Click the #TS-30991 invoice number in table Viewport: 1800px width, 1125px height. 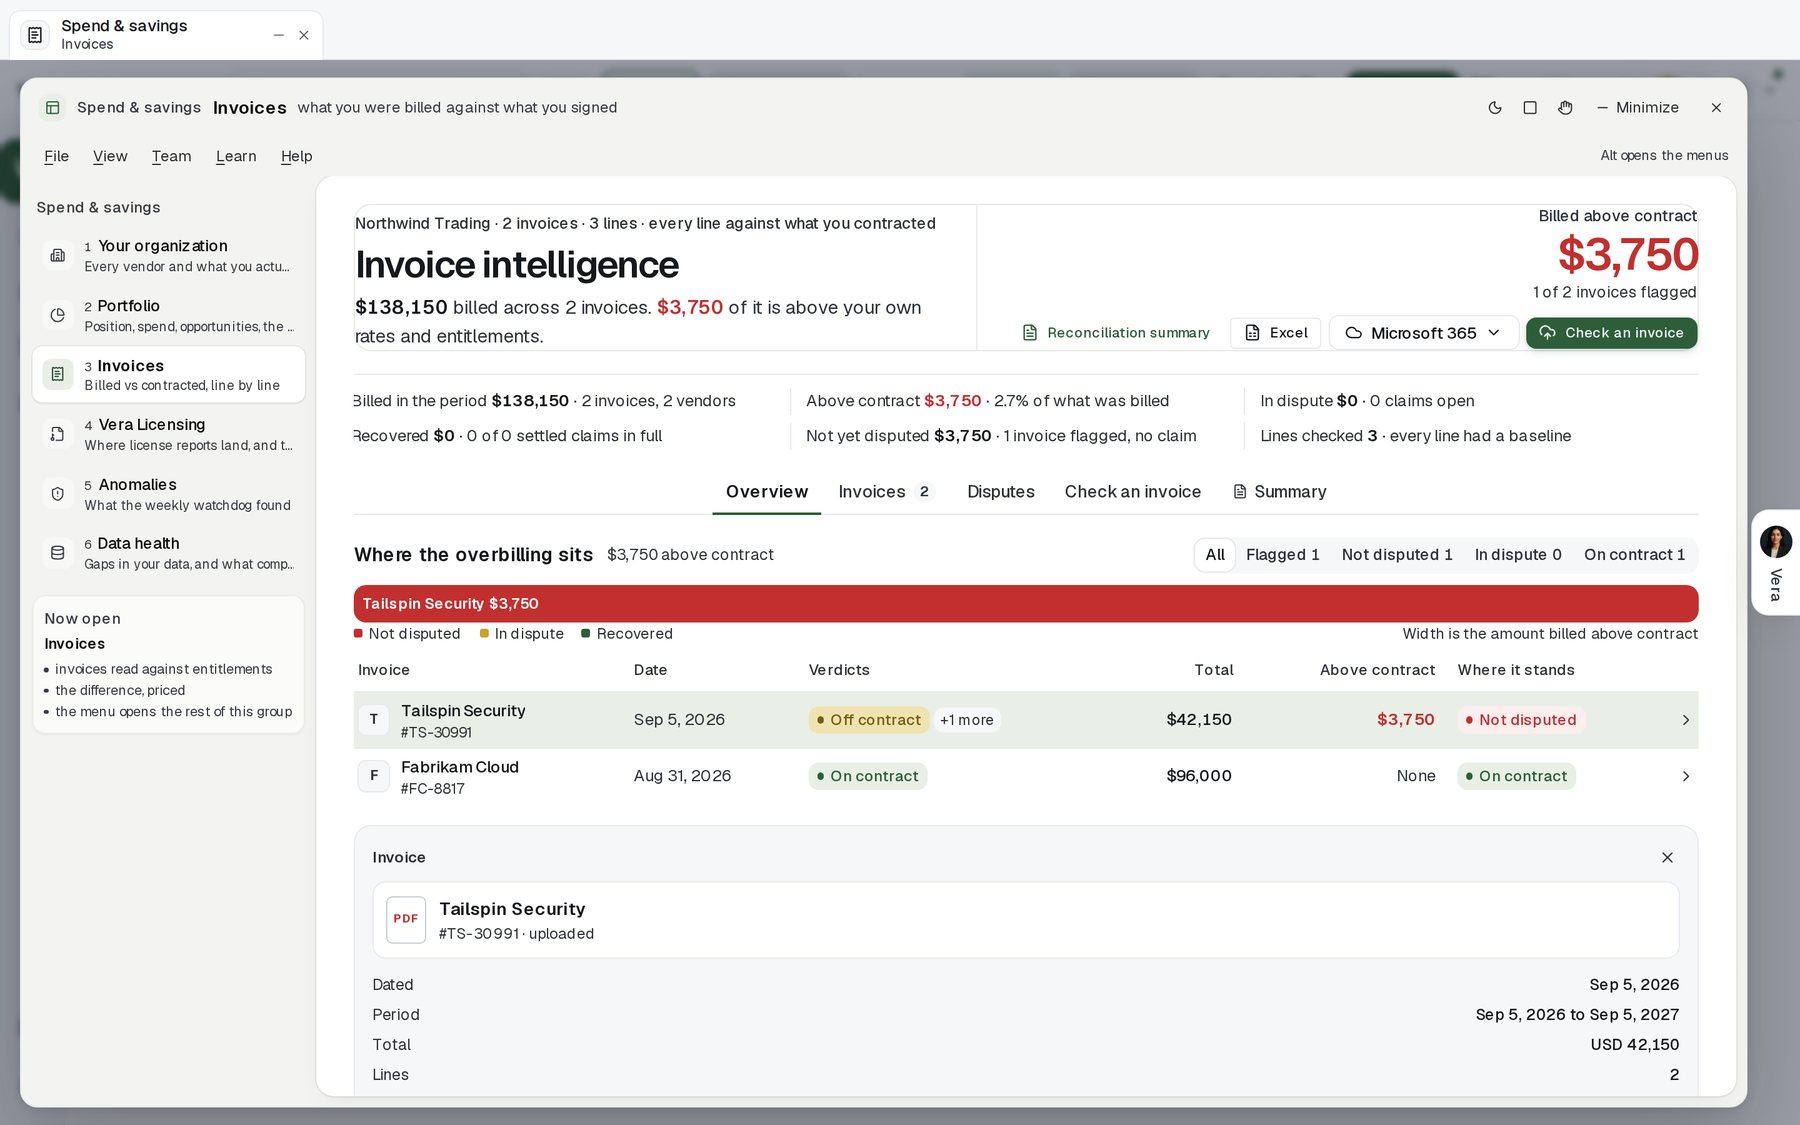436,733
